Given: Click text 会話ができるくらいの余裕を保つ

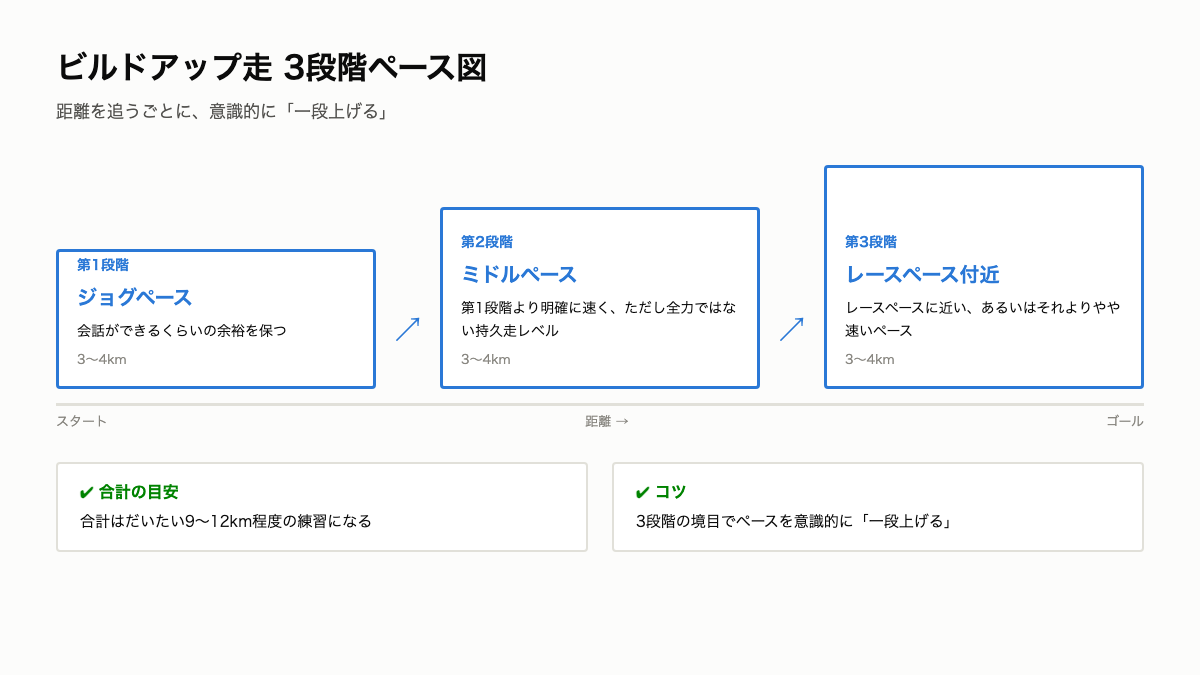Looking at the screenshot, I should (182, 330).
